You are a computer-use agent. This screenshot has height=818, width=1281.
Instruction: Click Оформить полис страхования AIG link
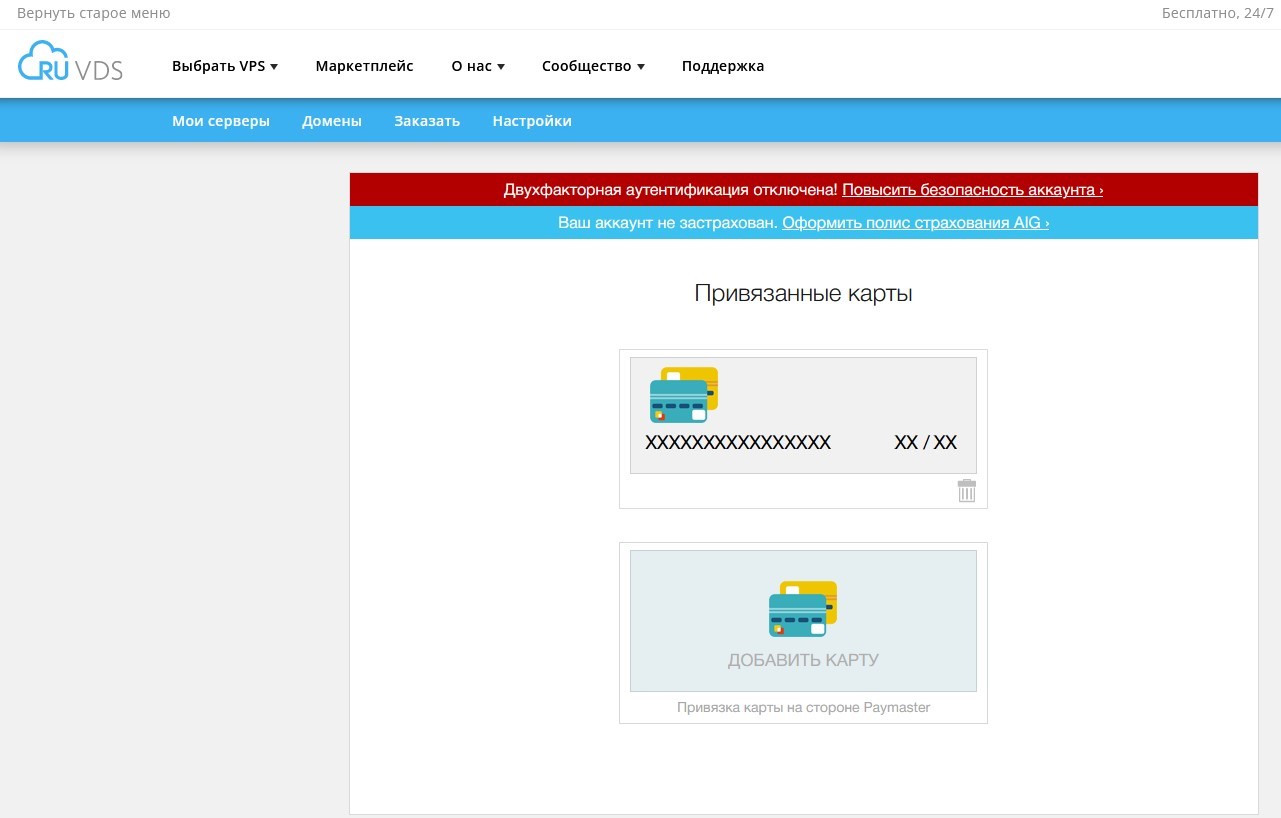[916, 223]
